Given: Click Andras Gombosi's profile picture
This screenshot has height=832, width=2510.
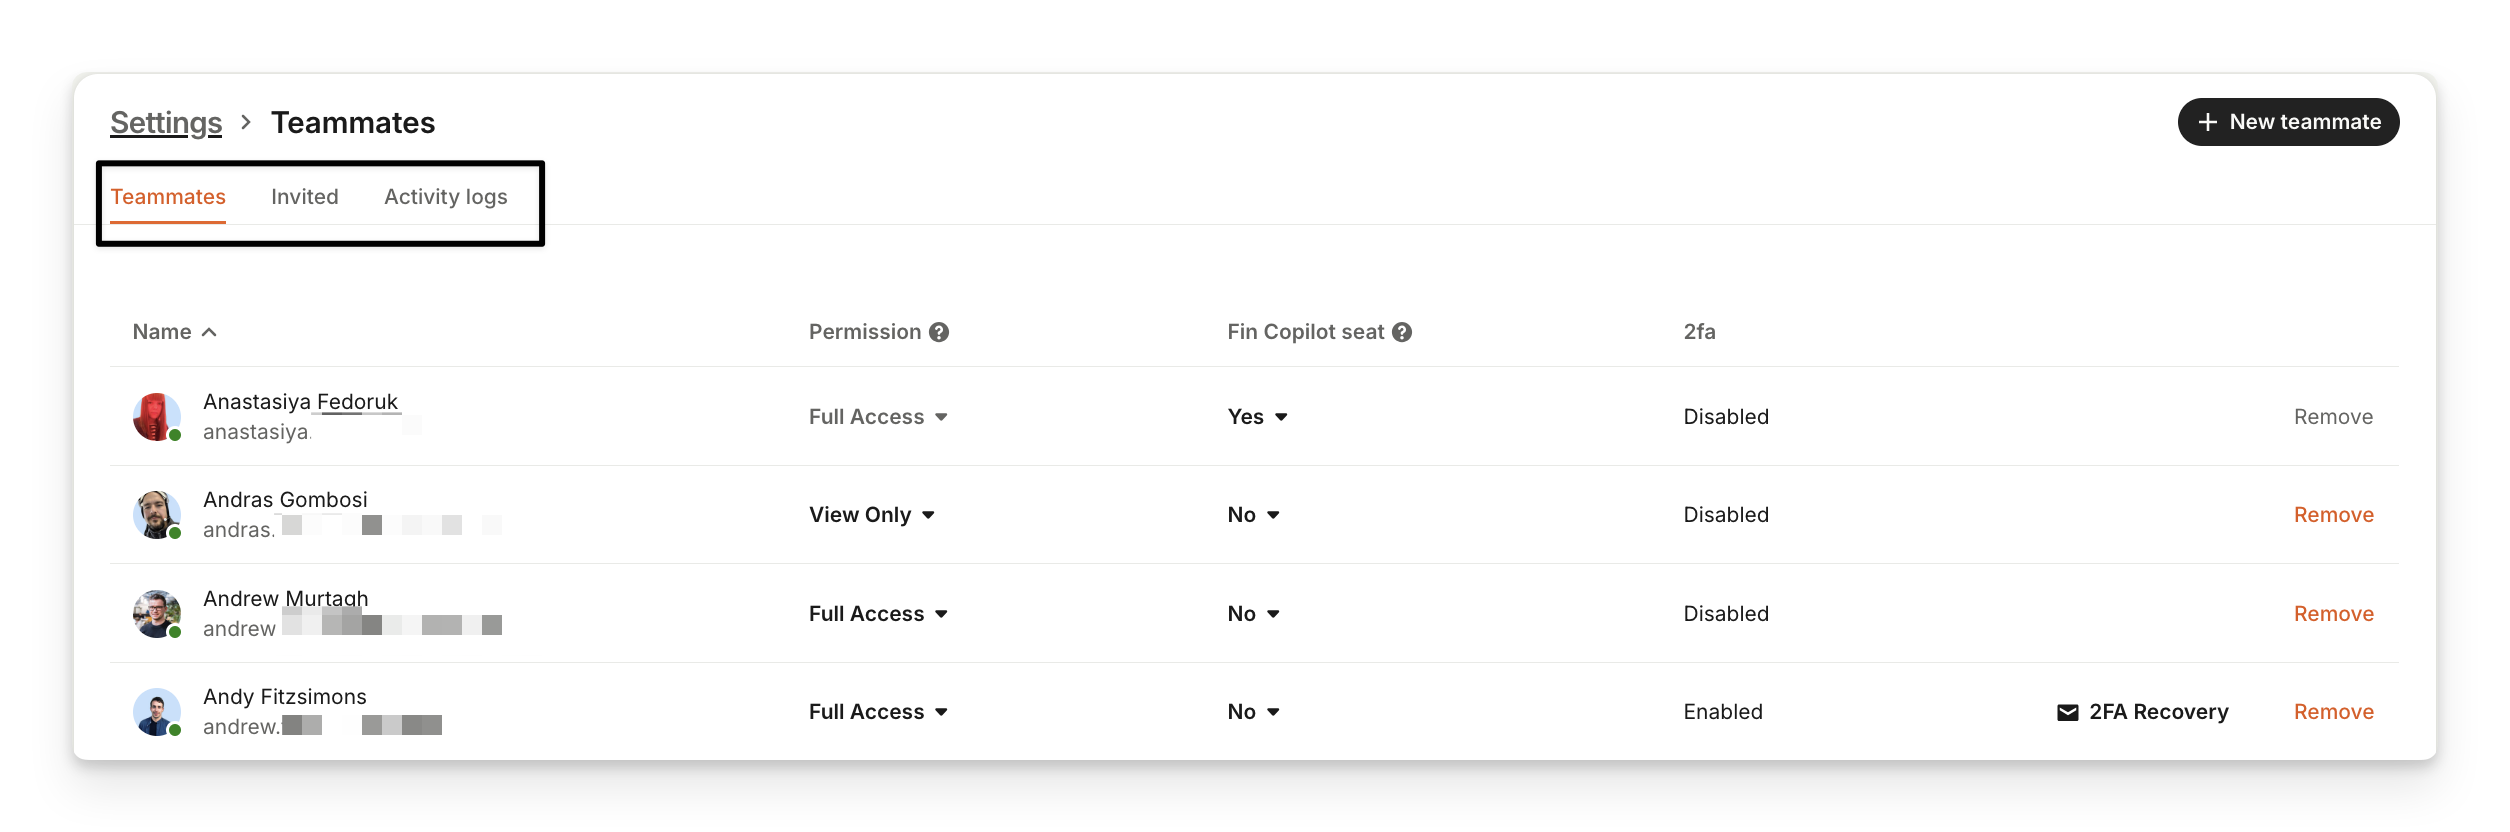Looking at the screenshot, I should 157,515.
